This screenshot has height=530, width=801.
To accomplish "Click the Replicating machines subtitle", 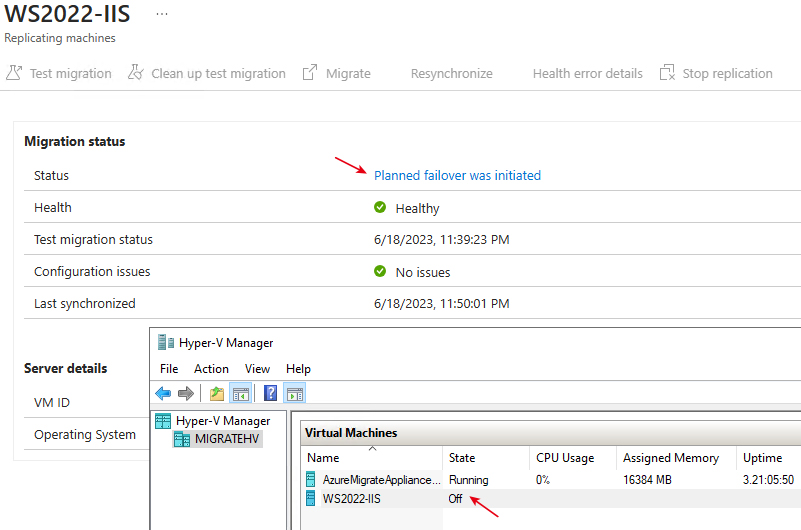I will (60, 38).
